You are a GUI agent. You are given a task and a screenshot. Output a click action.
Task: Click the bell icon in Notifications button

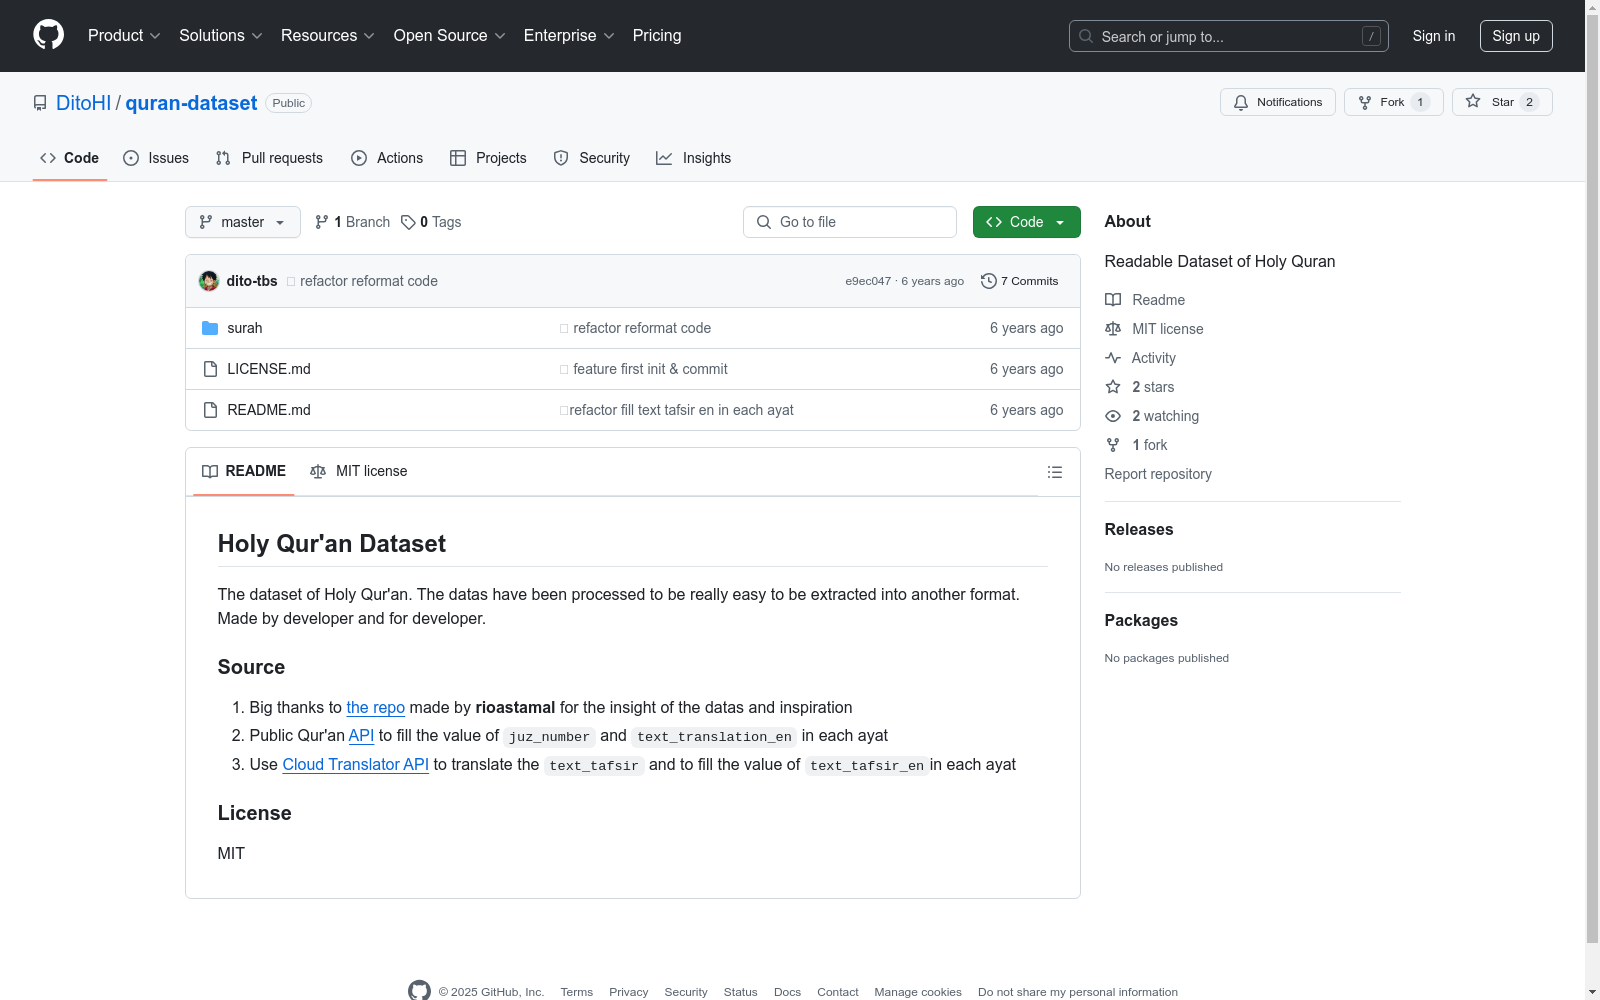pos(1241,102)
